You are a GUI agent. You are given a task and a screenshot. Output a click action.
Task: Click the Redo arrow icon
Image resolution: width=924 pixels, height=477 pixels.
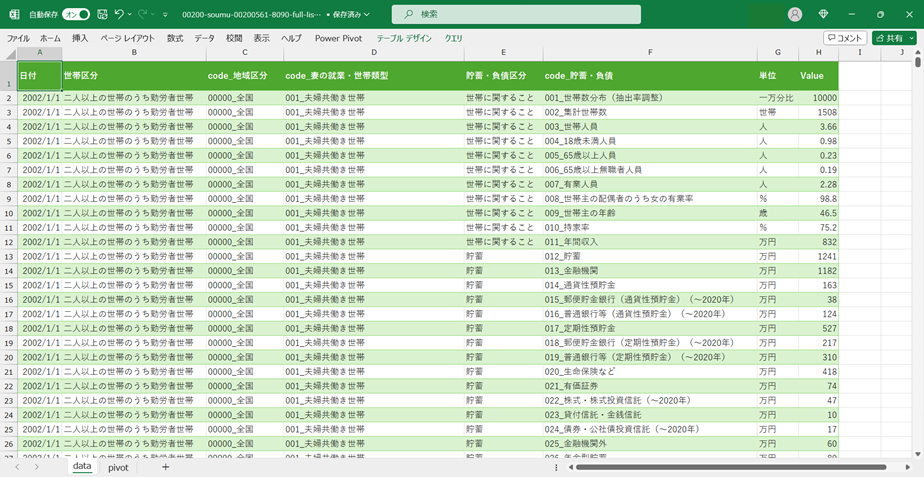coord(143,14)
